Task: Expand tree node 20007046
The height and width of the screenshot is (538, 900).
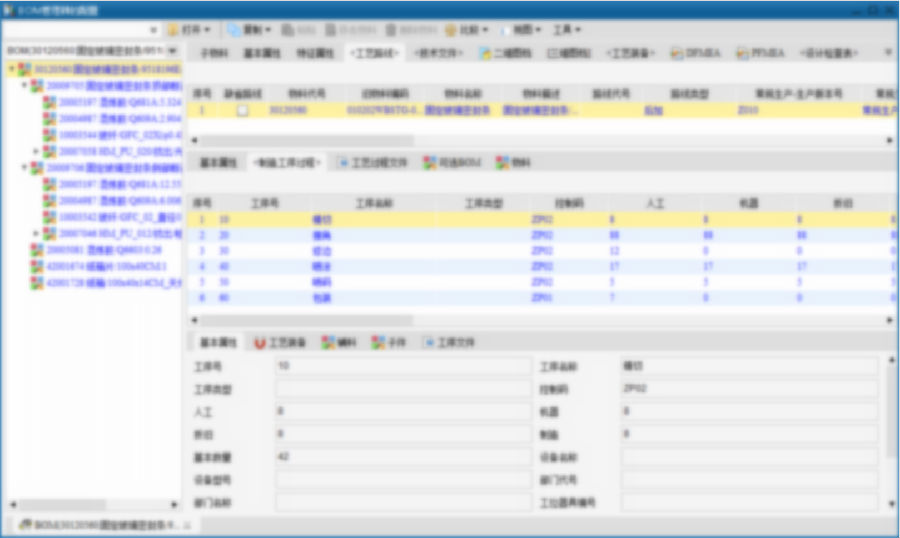Action: click(x=36, y=234)
